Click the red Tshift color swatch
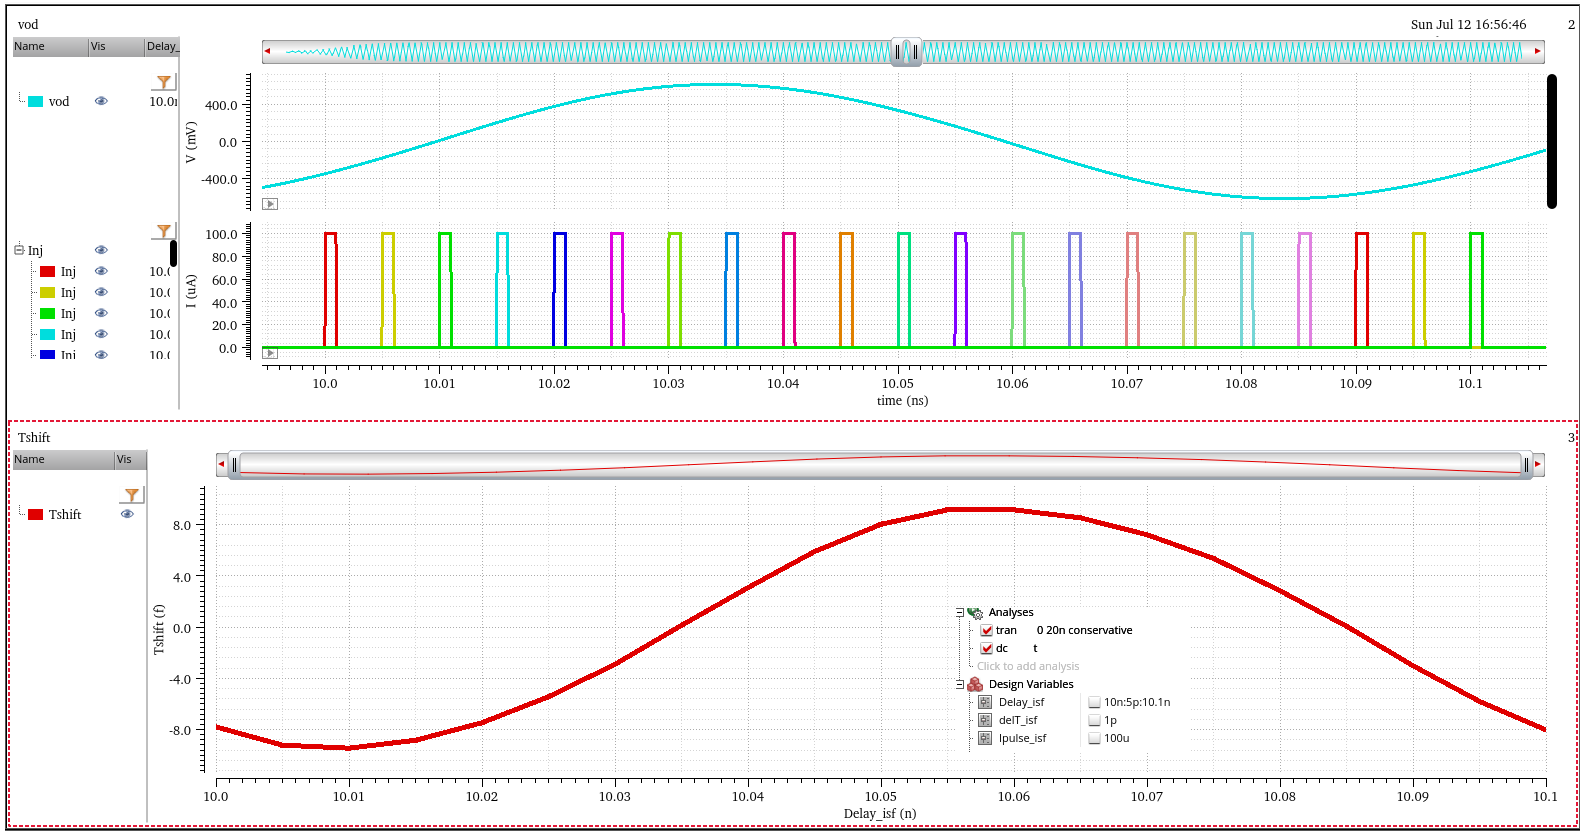This screenshot has width=1584, height=833. 36,514
